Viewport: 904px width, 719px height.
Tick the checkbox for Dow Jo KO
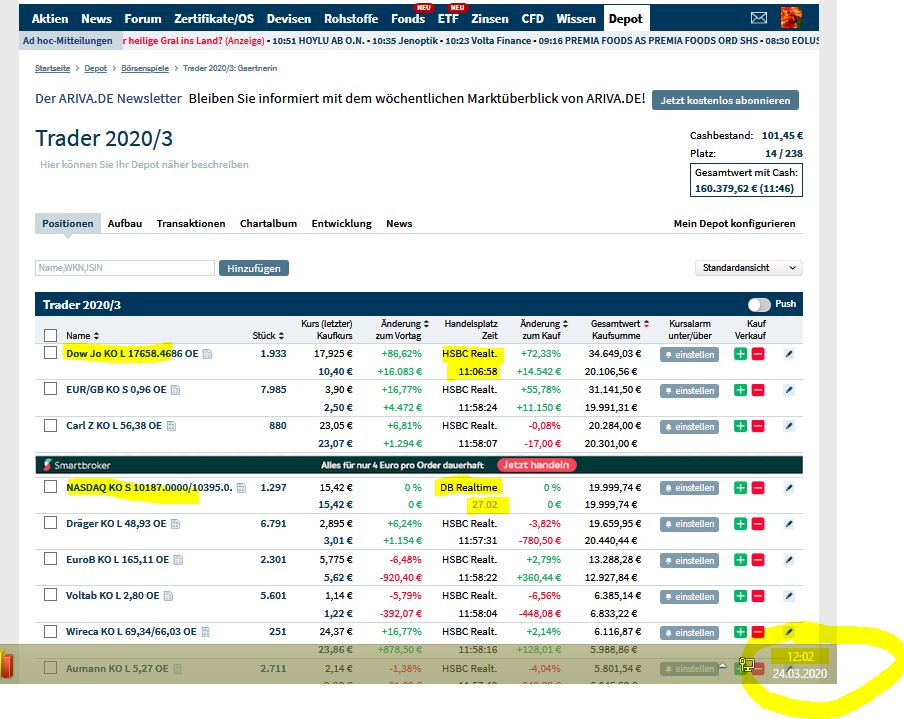(51, 353)
